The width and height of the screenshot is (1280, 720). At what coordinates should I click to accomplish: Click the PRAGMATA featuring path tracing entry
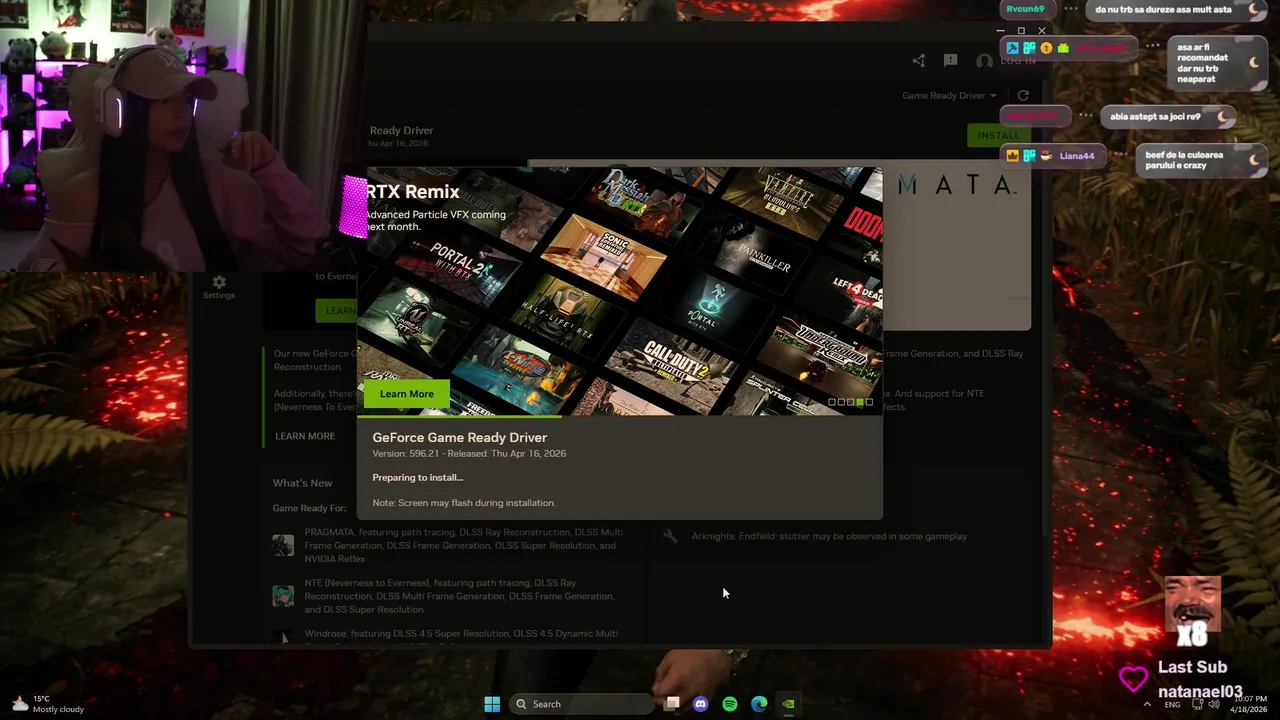tap(464, 545)
